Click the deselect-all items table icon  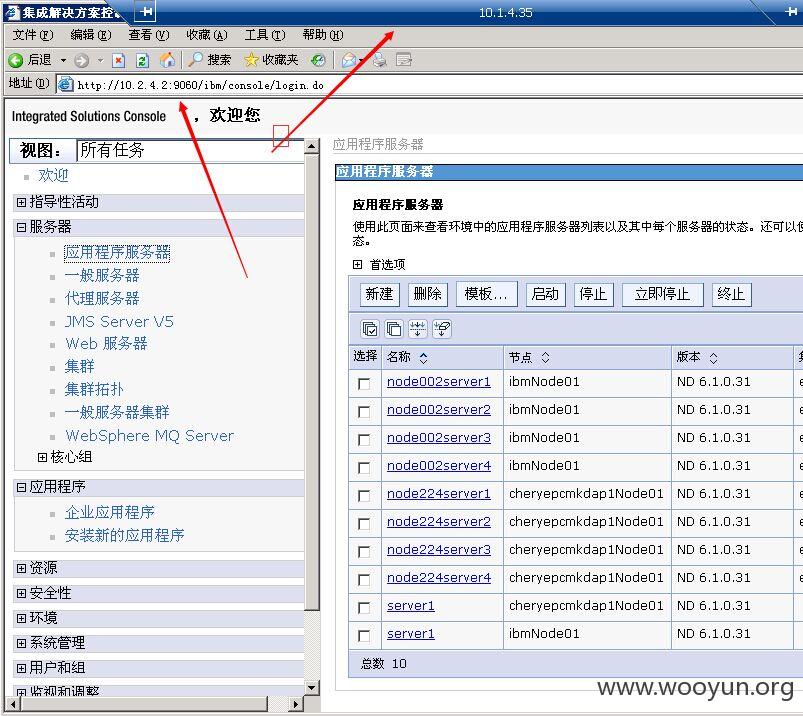point(394,329)
